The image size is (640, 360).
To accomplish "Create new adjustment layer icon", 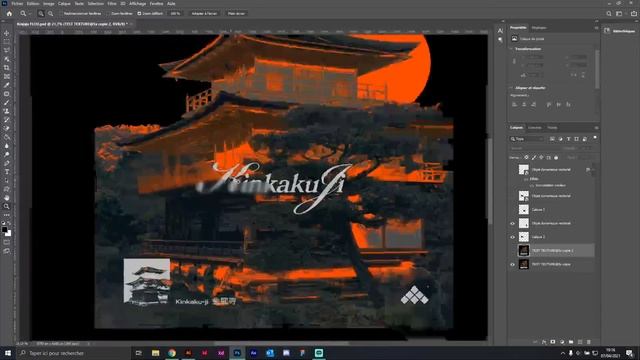I will tap(562, 342).
